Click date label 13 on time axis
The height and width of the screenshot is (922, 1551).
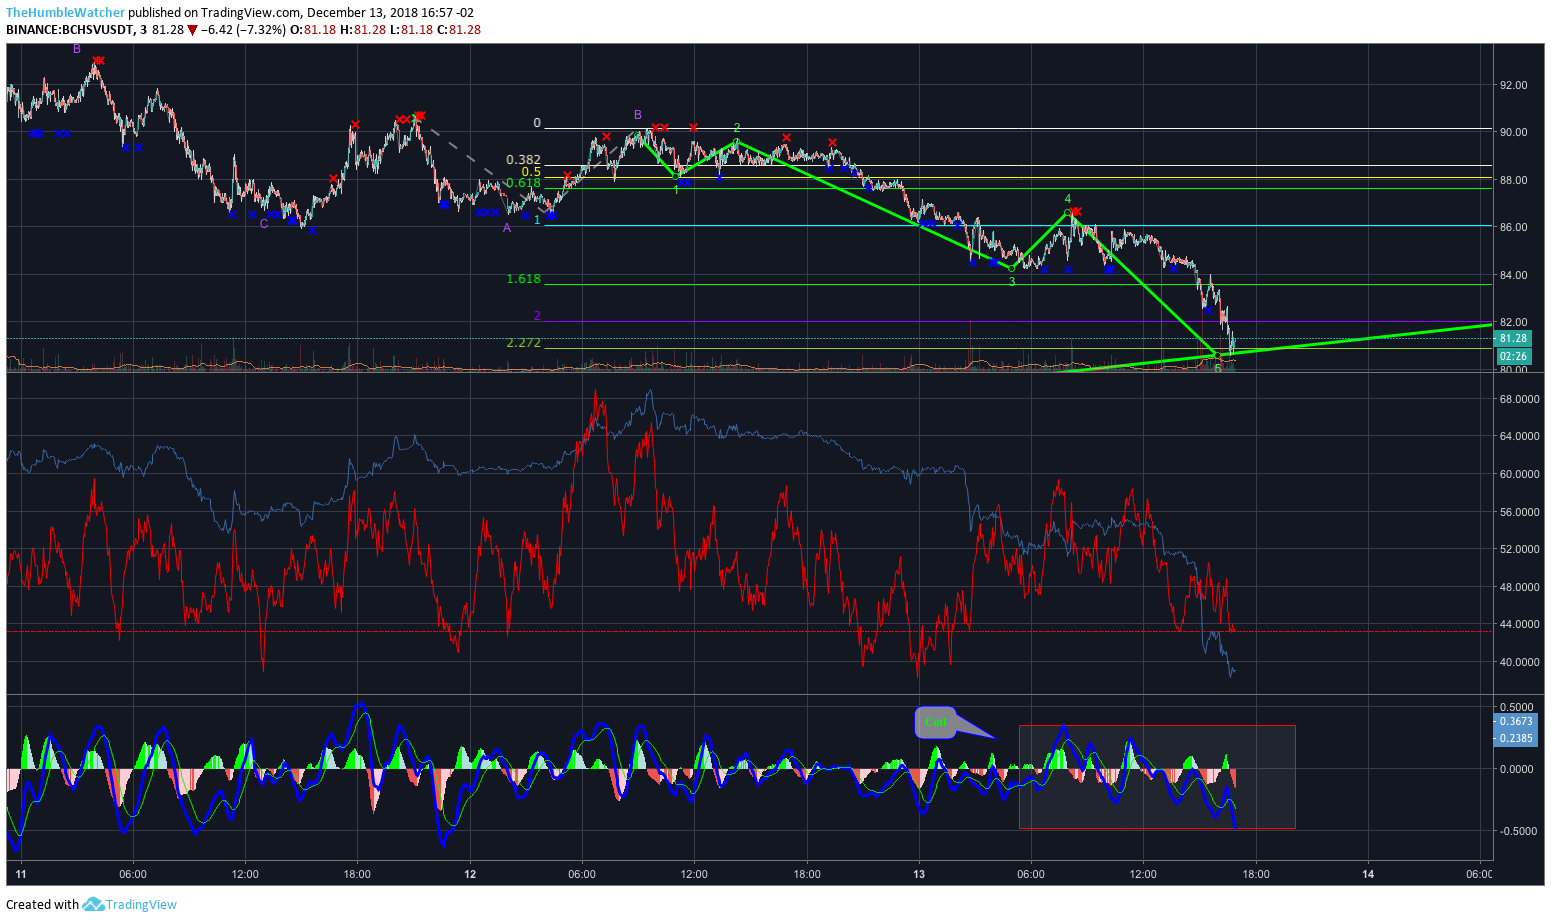919,874
